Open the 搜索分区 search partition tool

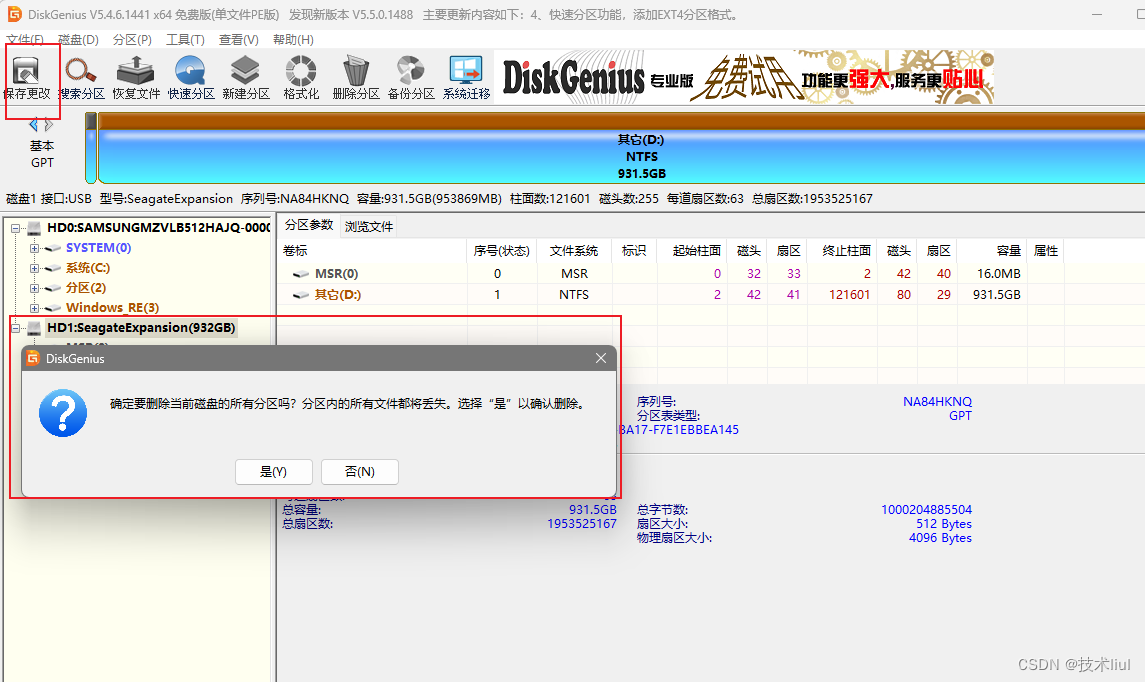pos(81,78)
